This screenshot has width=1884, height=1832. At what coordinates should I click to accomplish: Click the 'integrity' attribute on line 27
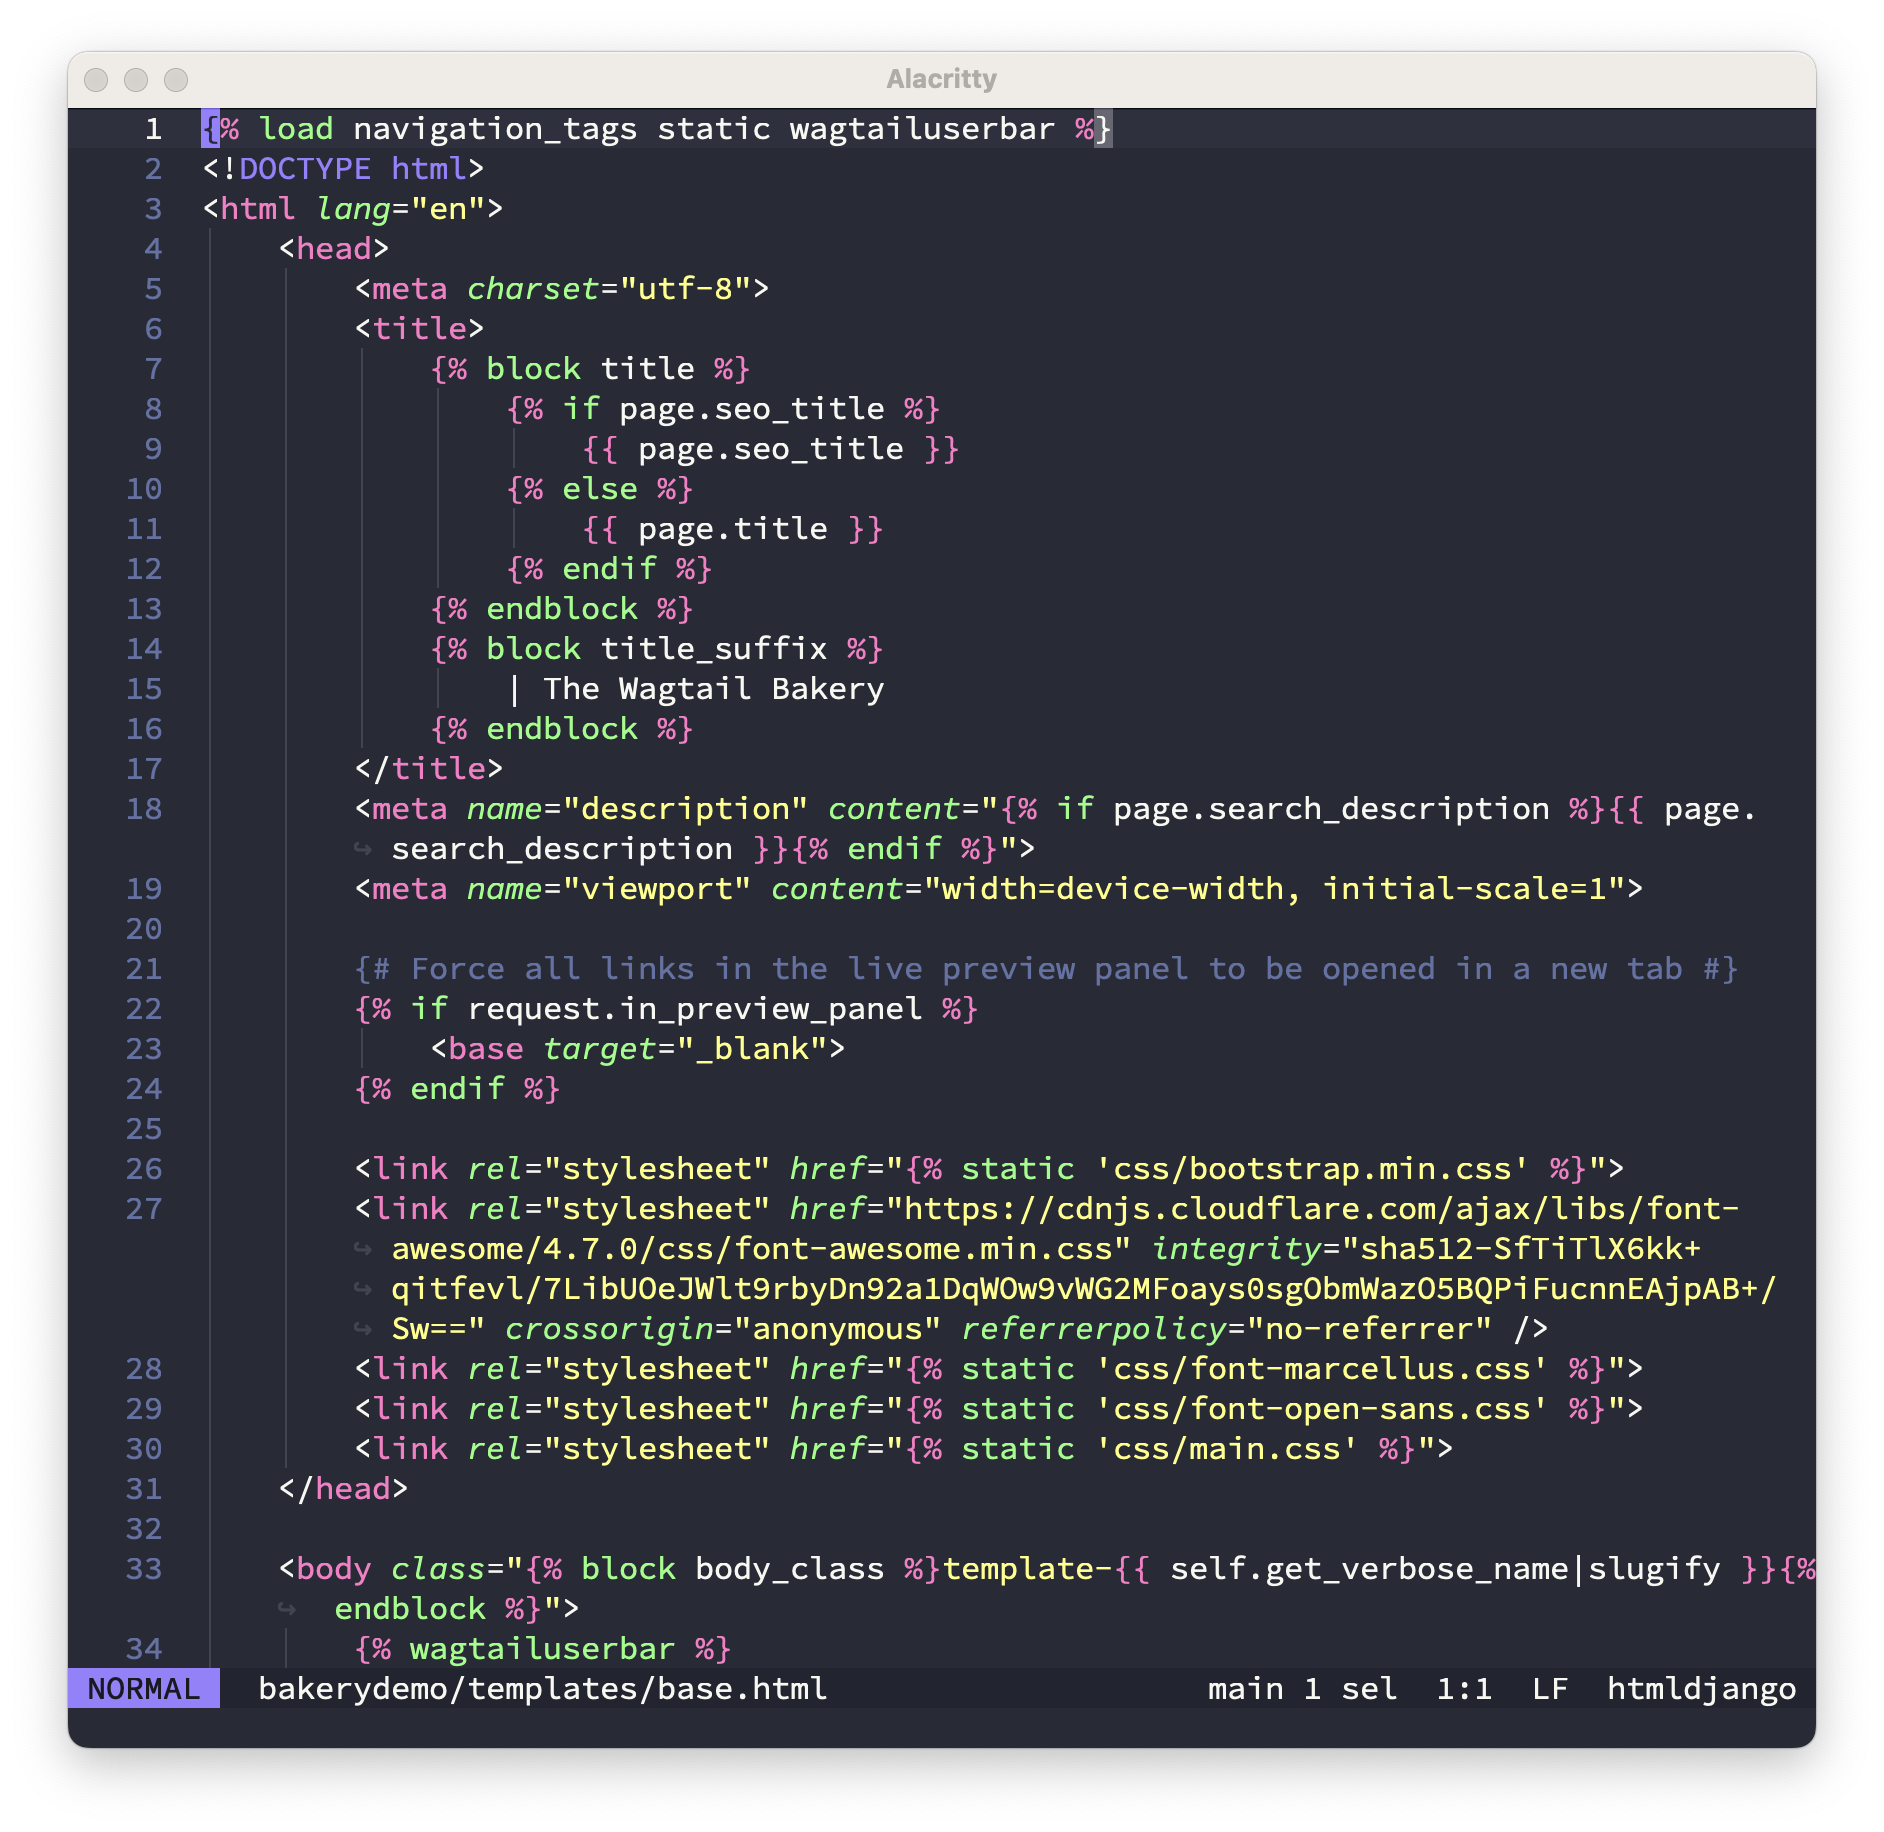[1236, 1249]
